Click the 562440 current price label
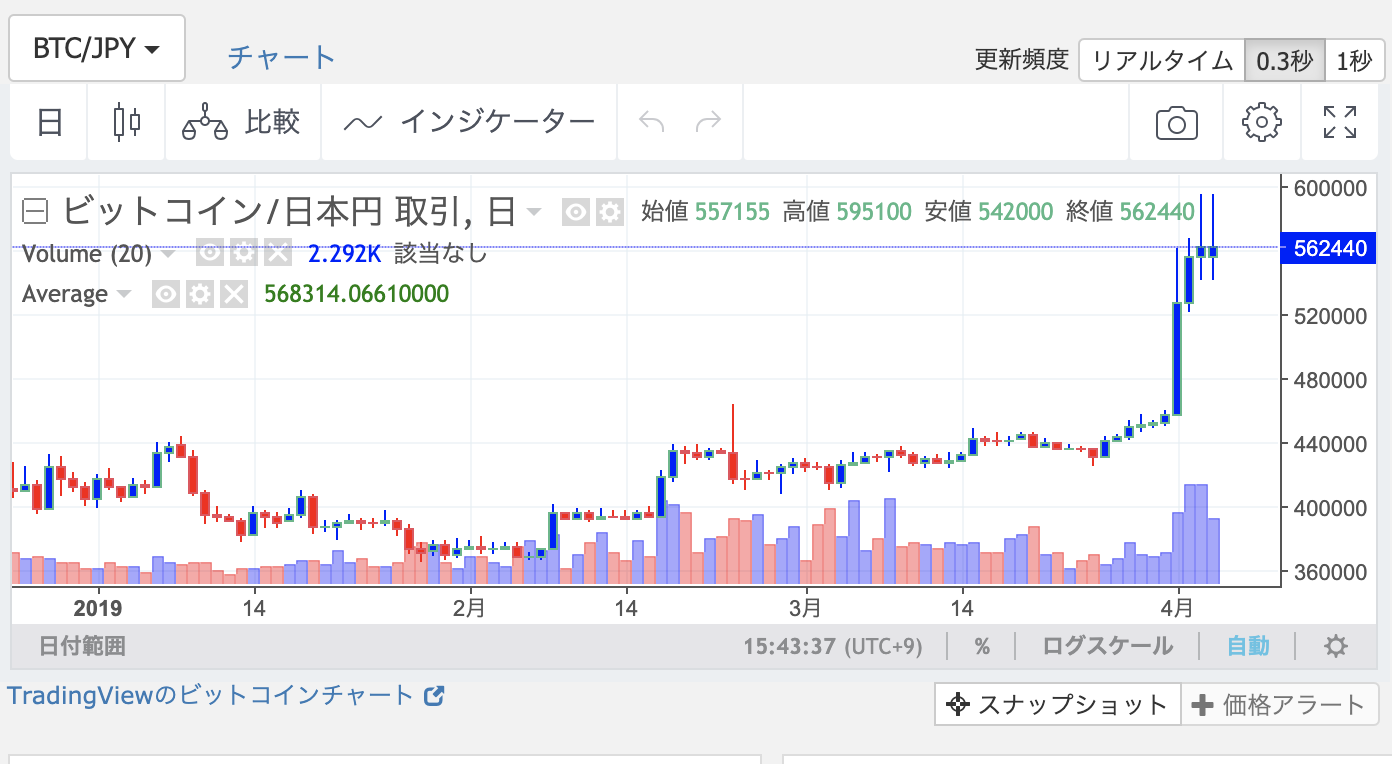 point(1330,248)
